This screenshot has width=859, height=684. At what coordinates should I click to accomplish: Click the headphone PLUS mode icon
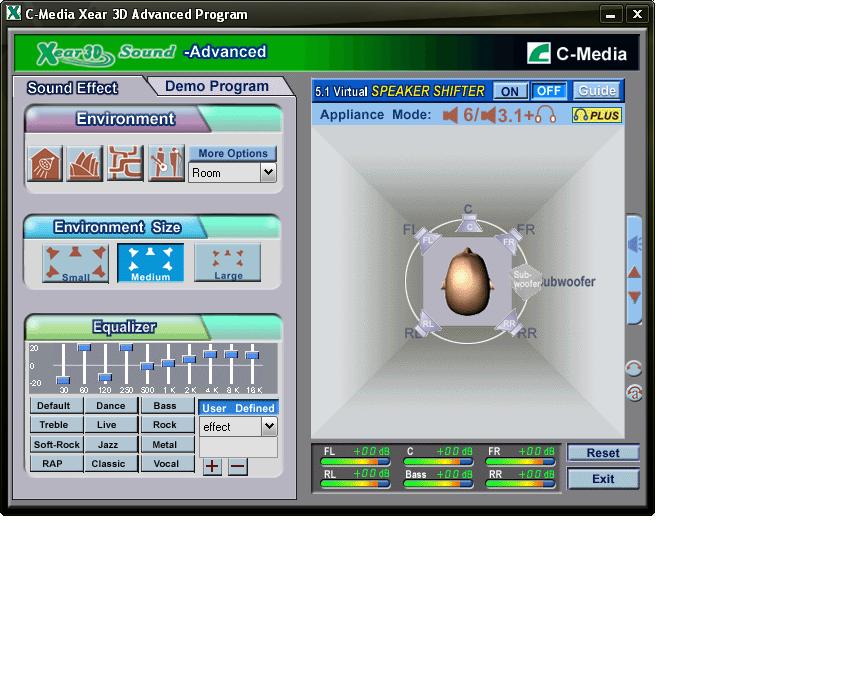597,115
